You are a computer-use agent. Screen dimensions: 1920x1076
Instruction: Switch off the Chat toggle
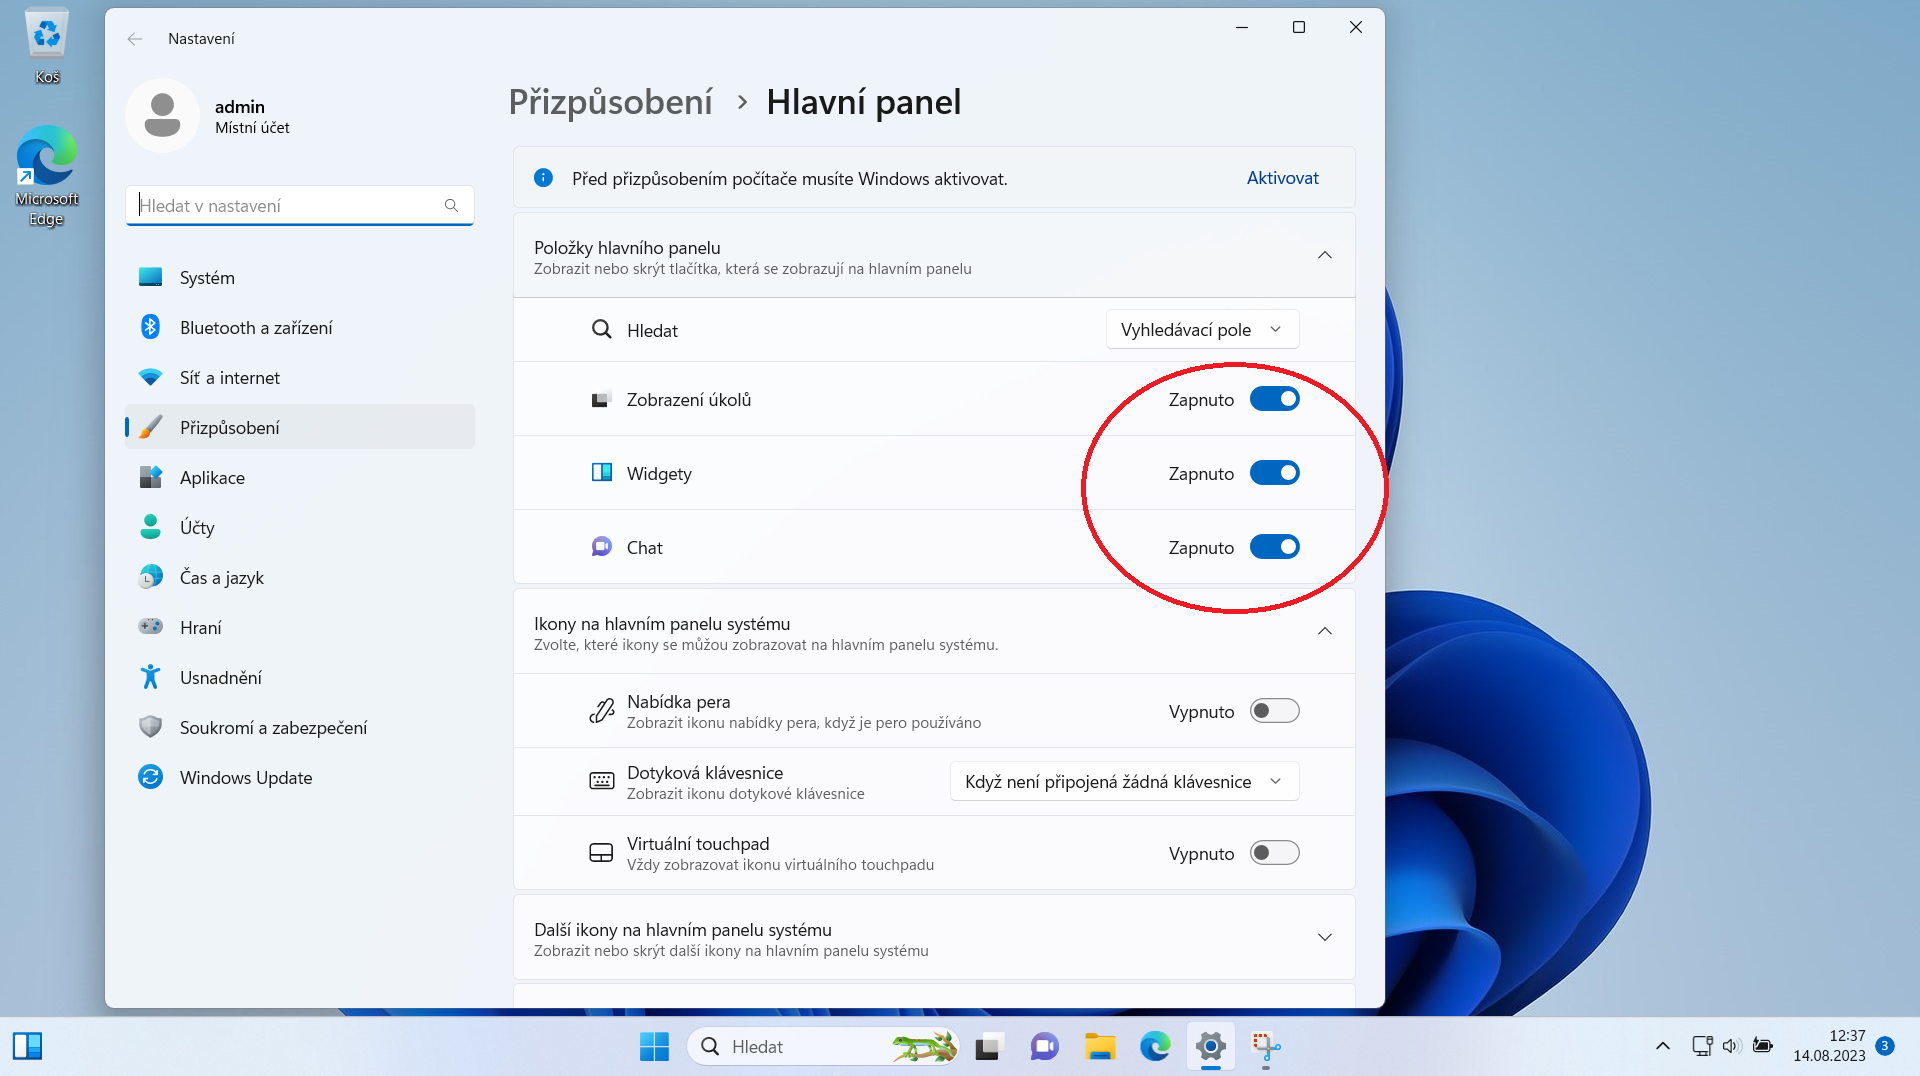[1274, 547]
